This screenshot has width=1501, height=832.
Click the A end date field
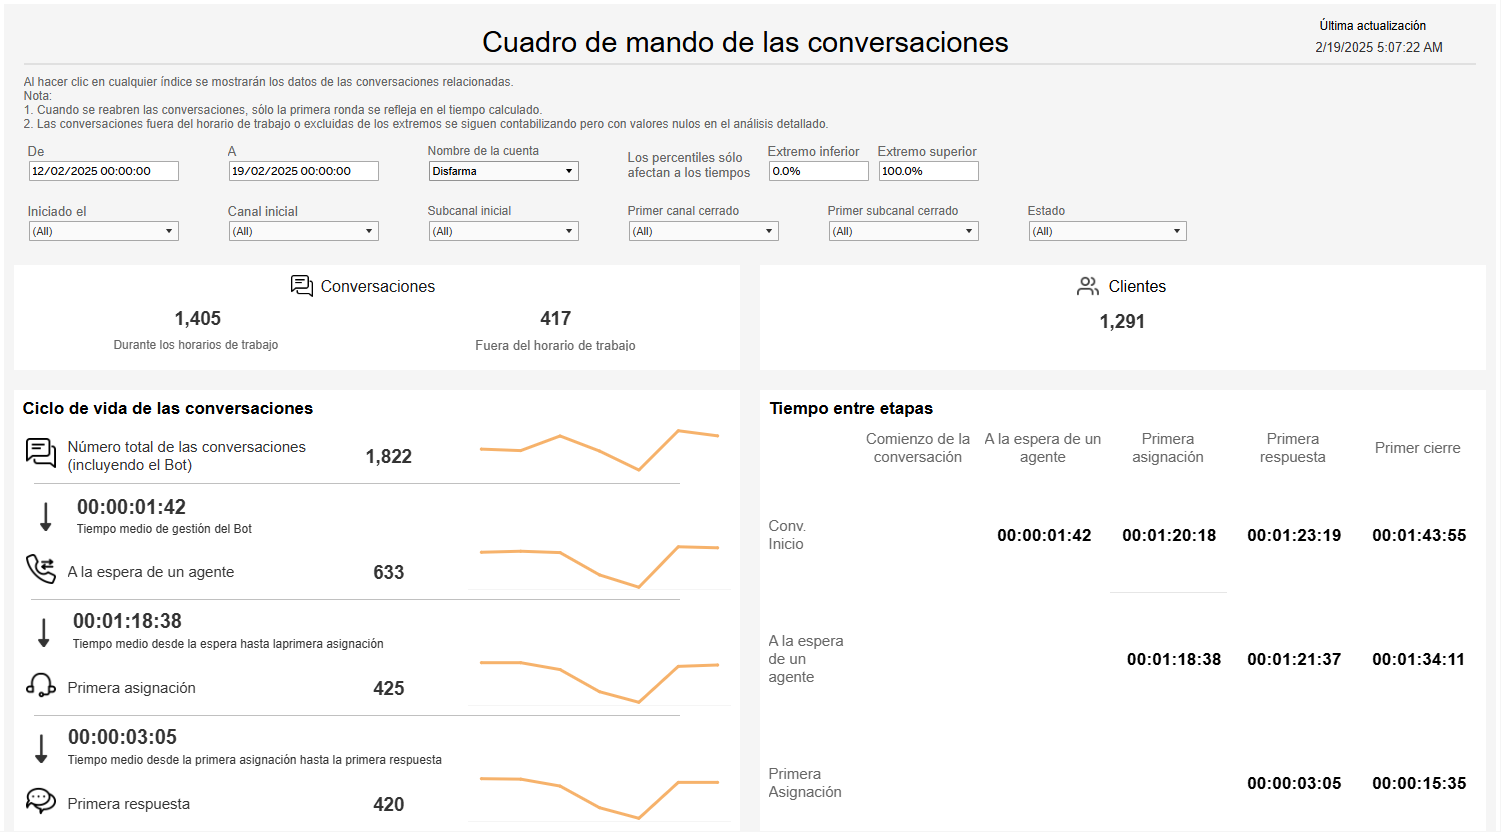tap(304, 171)
